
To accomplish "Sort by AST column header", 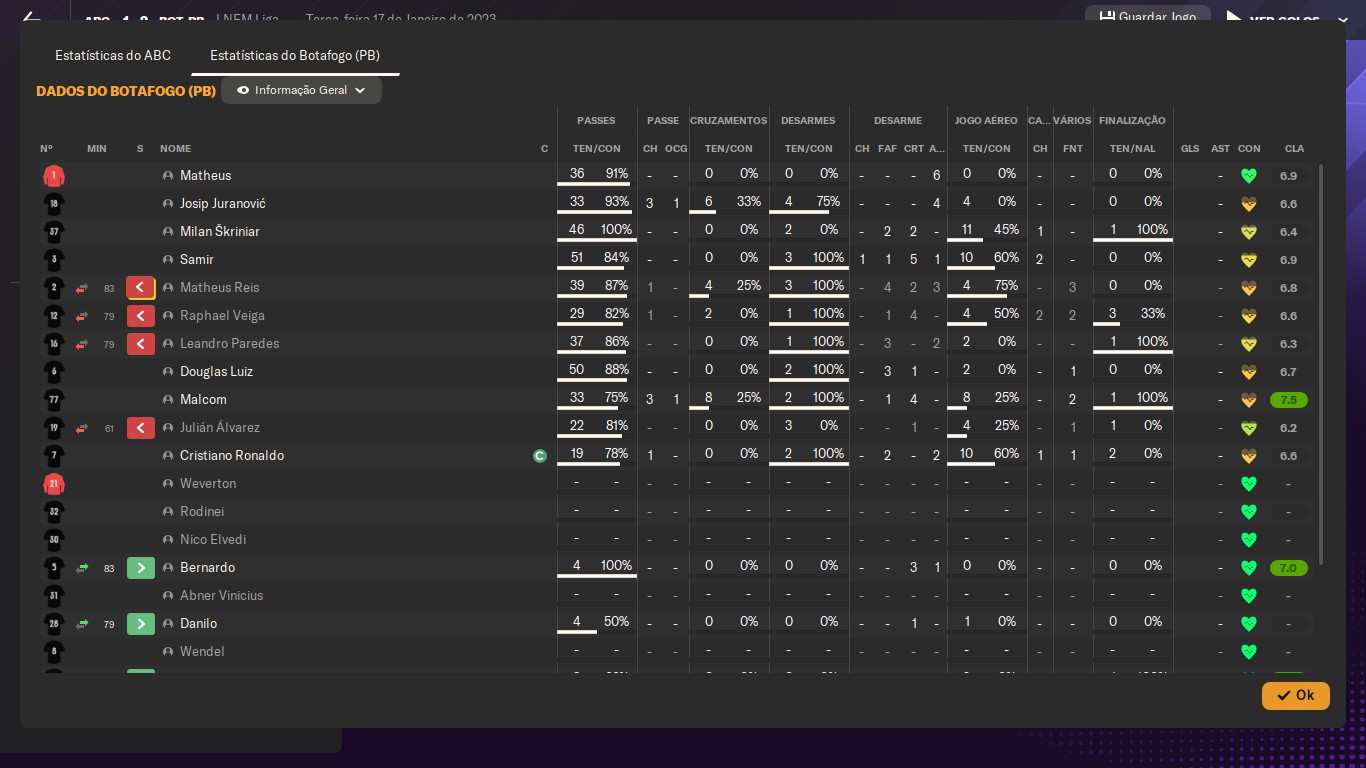I will pyautogui.click(x=1220, y=148).
